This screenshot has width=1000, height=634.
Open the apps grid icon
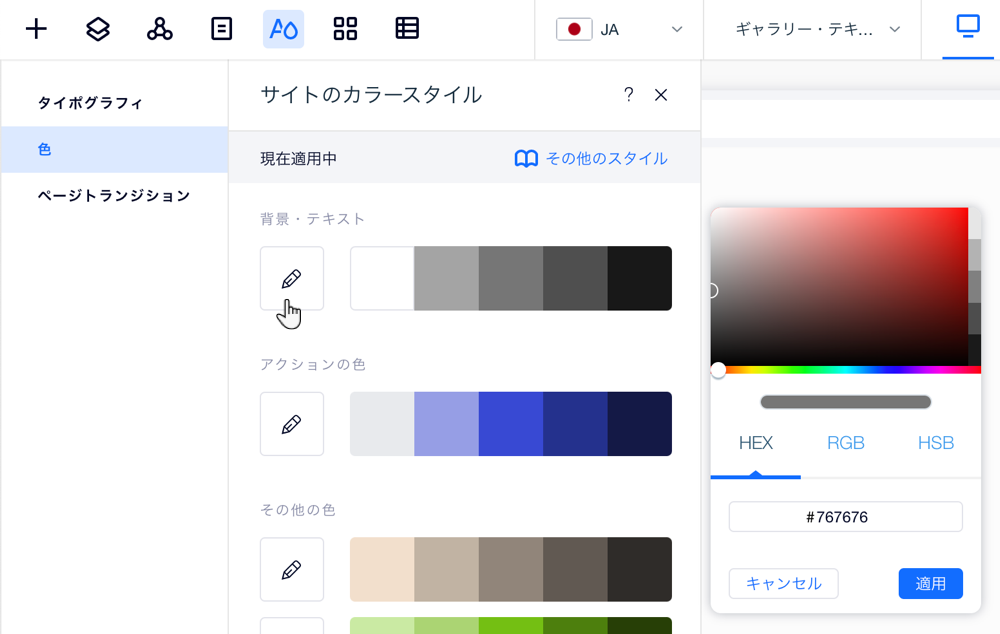[345, 29]
